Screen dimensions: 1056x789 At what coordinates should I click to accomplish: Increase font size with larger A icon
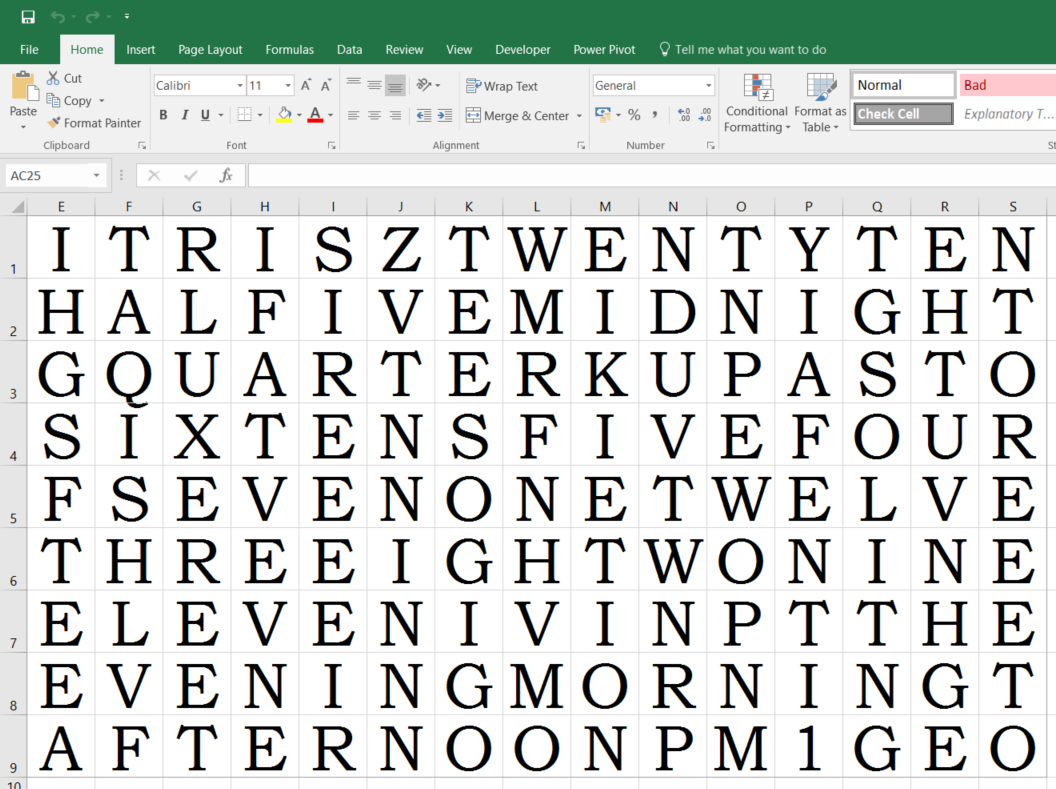tap(306, 85)
